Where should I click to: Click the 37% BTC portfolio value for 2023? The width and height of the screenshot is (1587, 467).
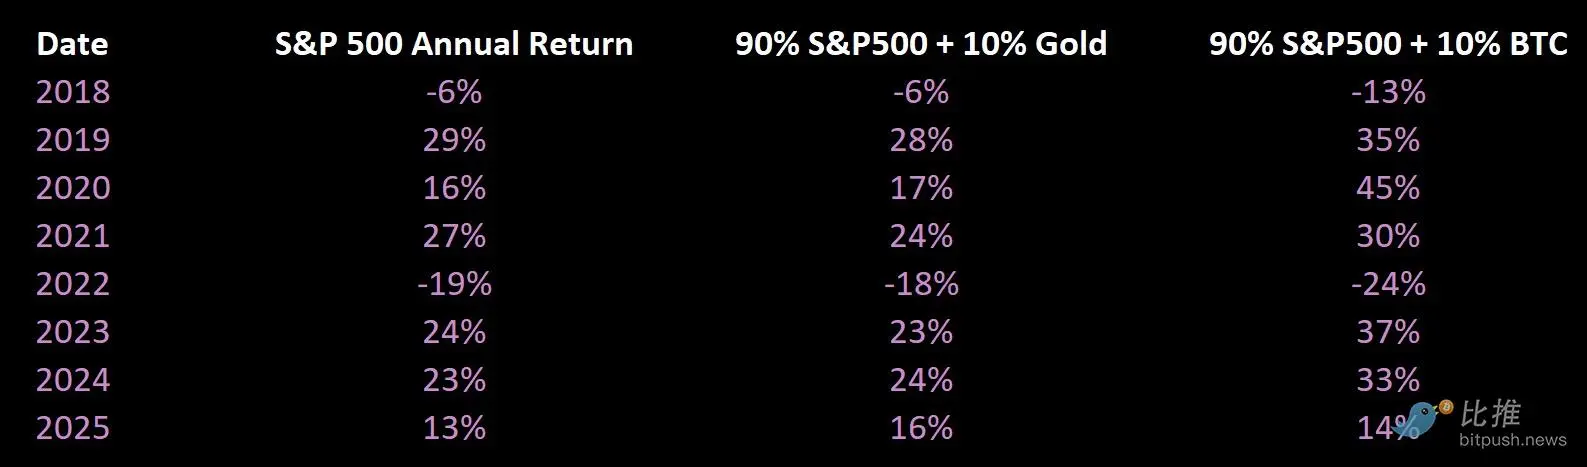(x=1388, y=332)
